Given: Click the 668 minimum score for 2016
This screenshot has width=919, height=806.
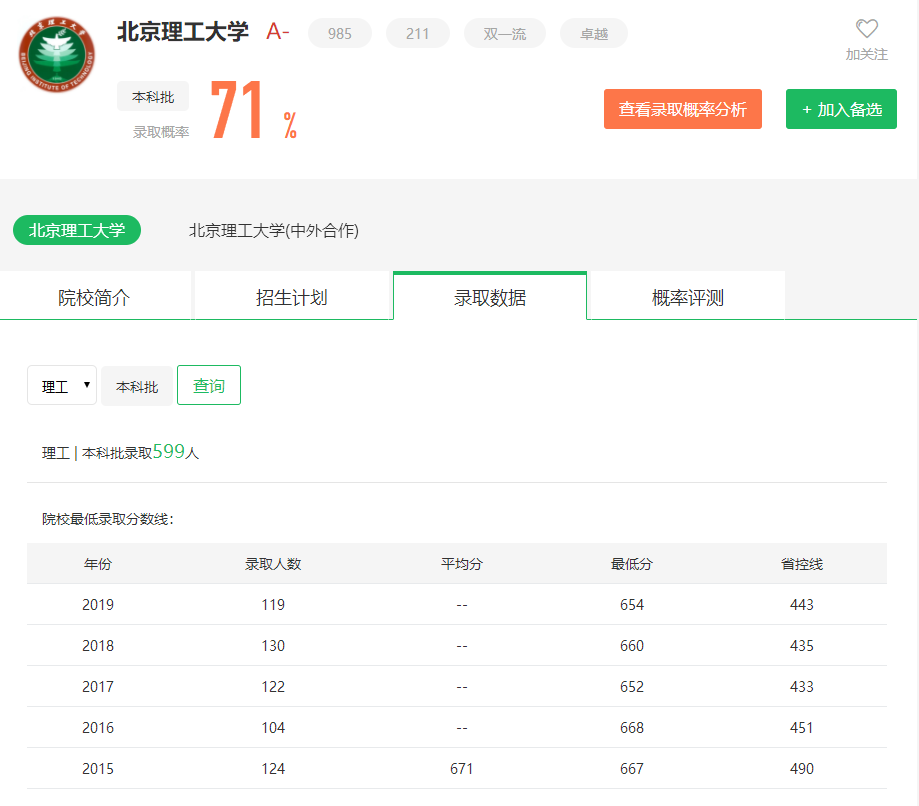Looking at the screenshot, I should [x=632, y=727].
